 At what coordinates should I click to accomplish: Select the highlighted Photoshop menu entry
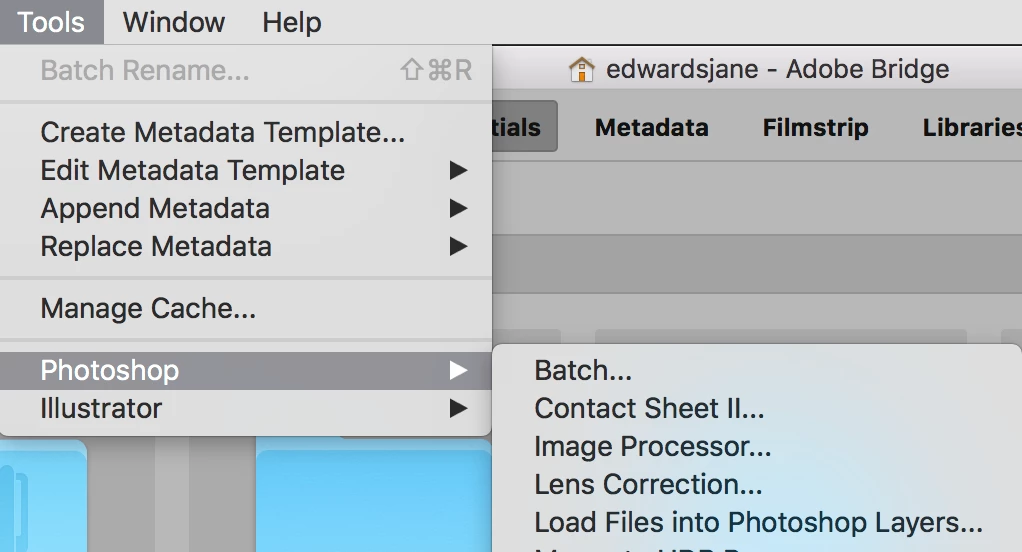pos(246,371)
